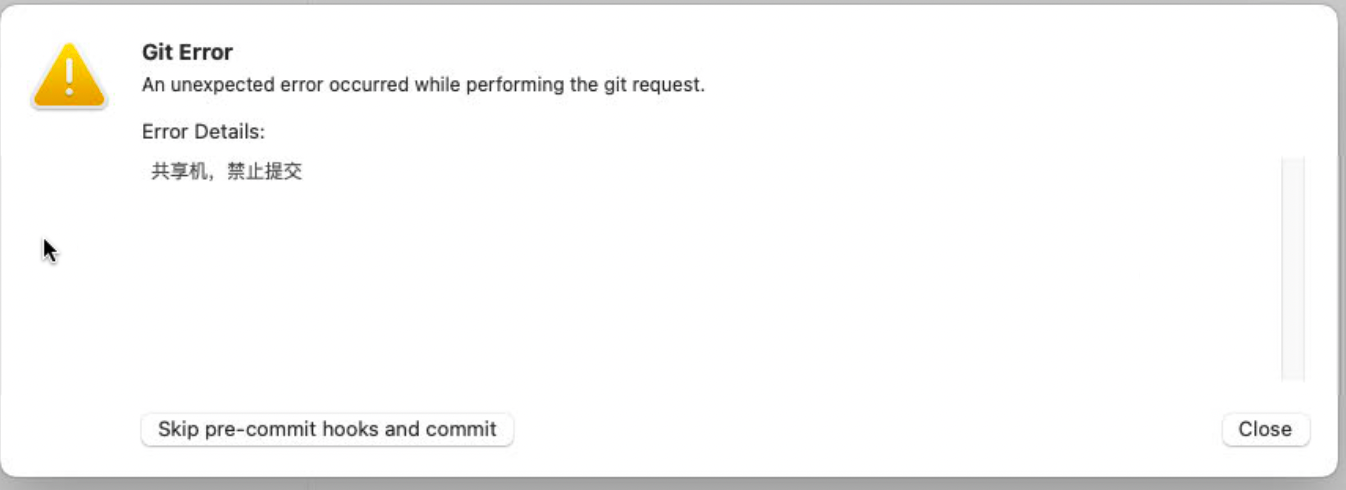Click the Chinese error text 共享机，禁止提交

pyautogui.click(x=226, y=172)
